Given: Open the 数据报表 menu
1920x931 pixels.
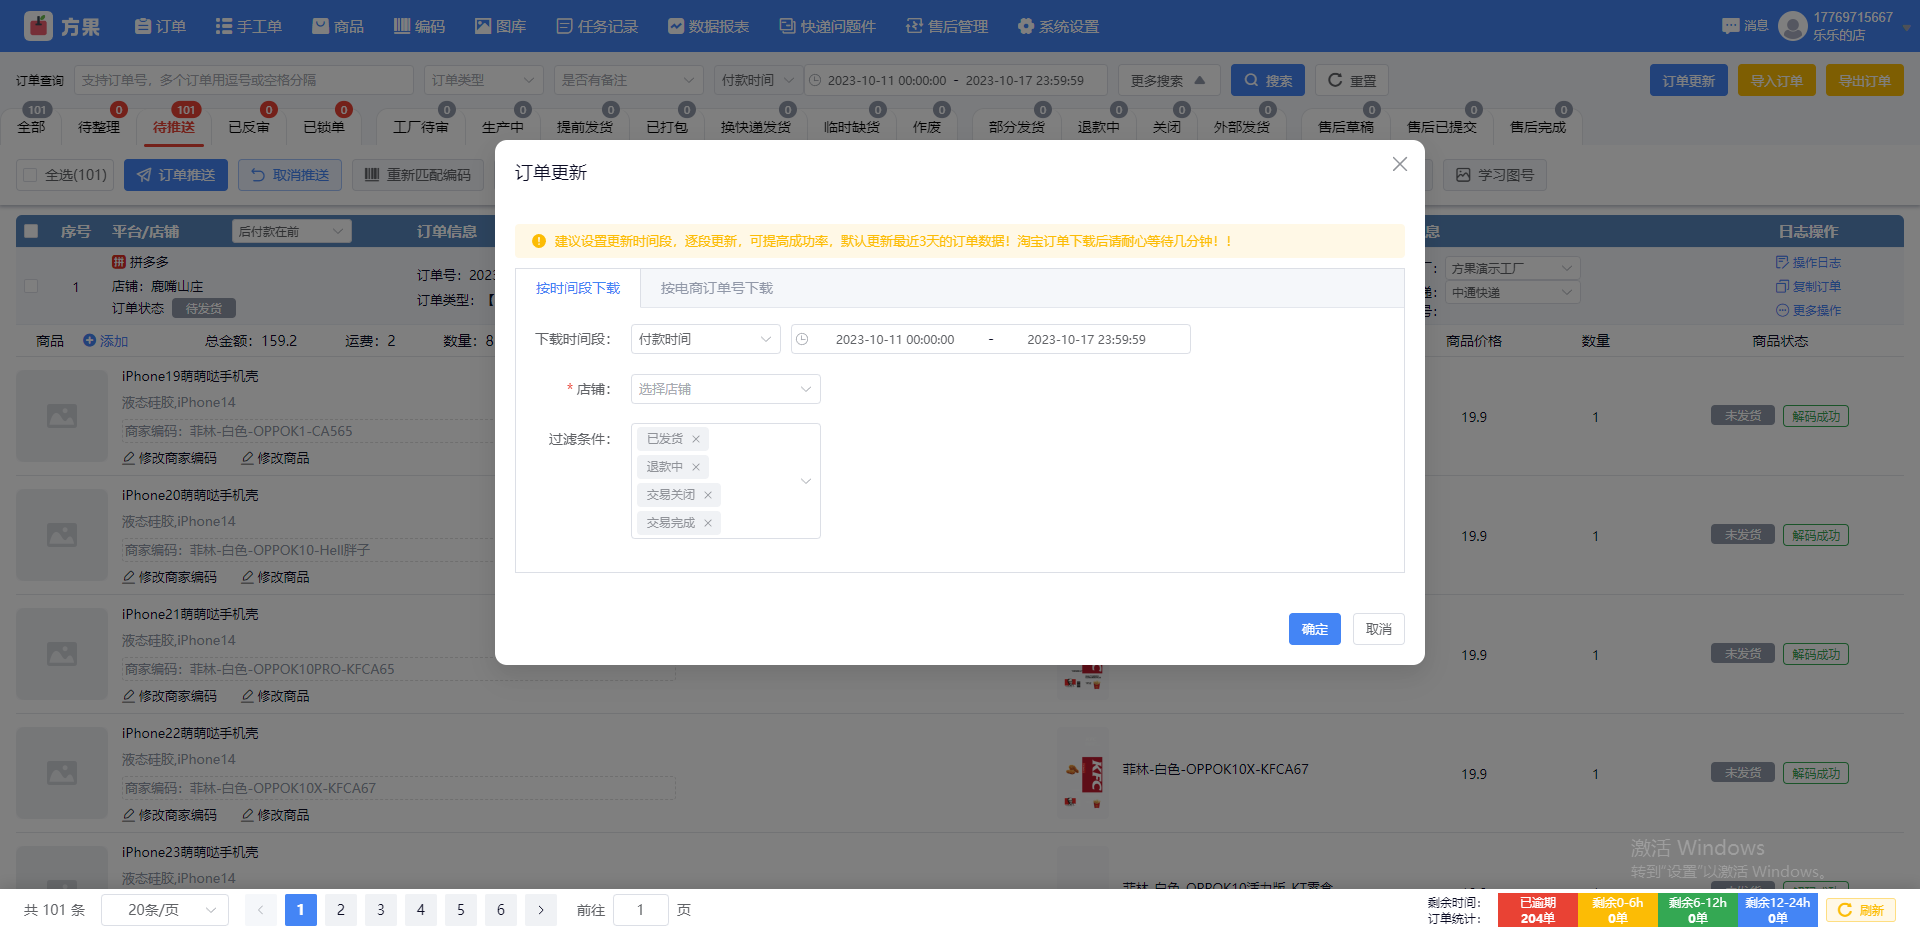Looking at the screenshot, I should coord(709,26).
